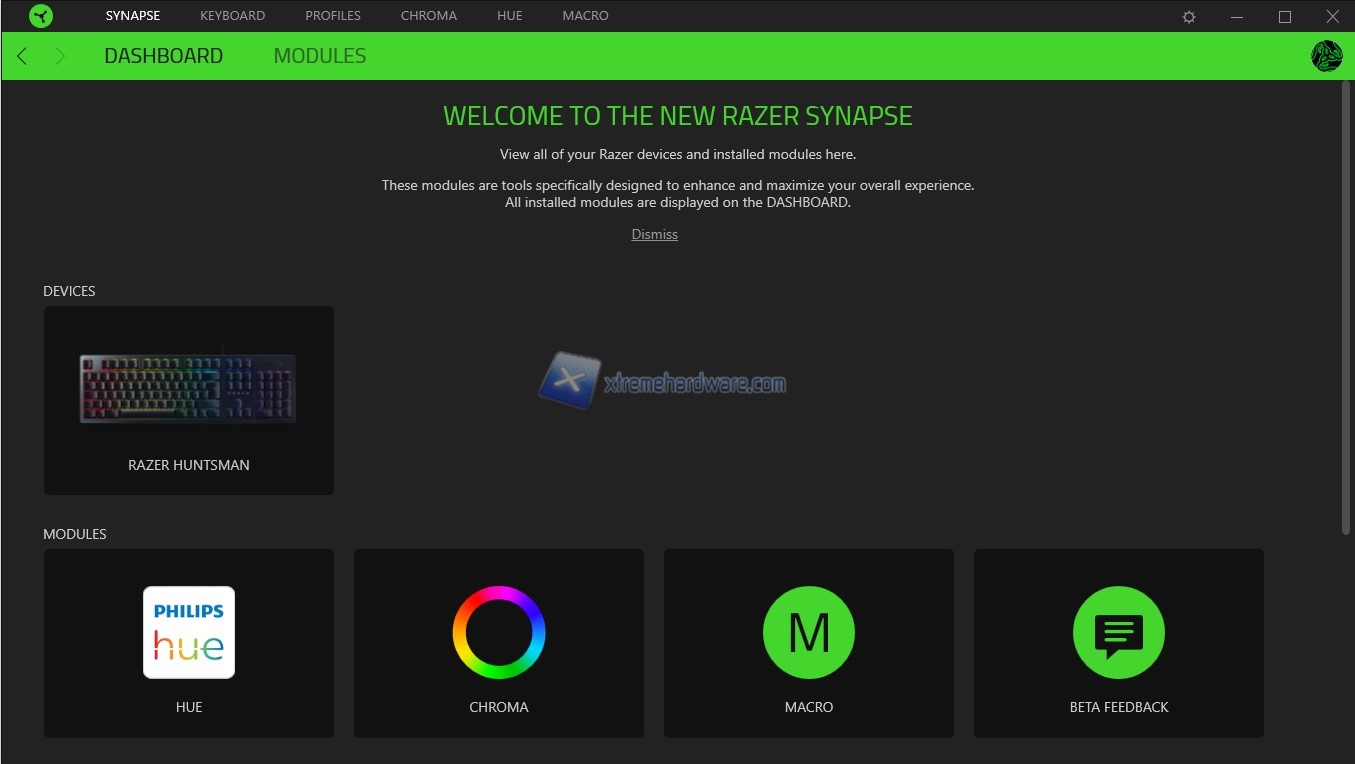Image resolution: width=1355 pixels, height=764 pixels.
Task: Open the MODULES subtab
Action: tap(320, 56)
